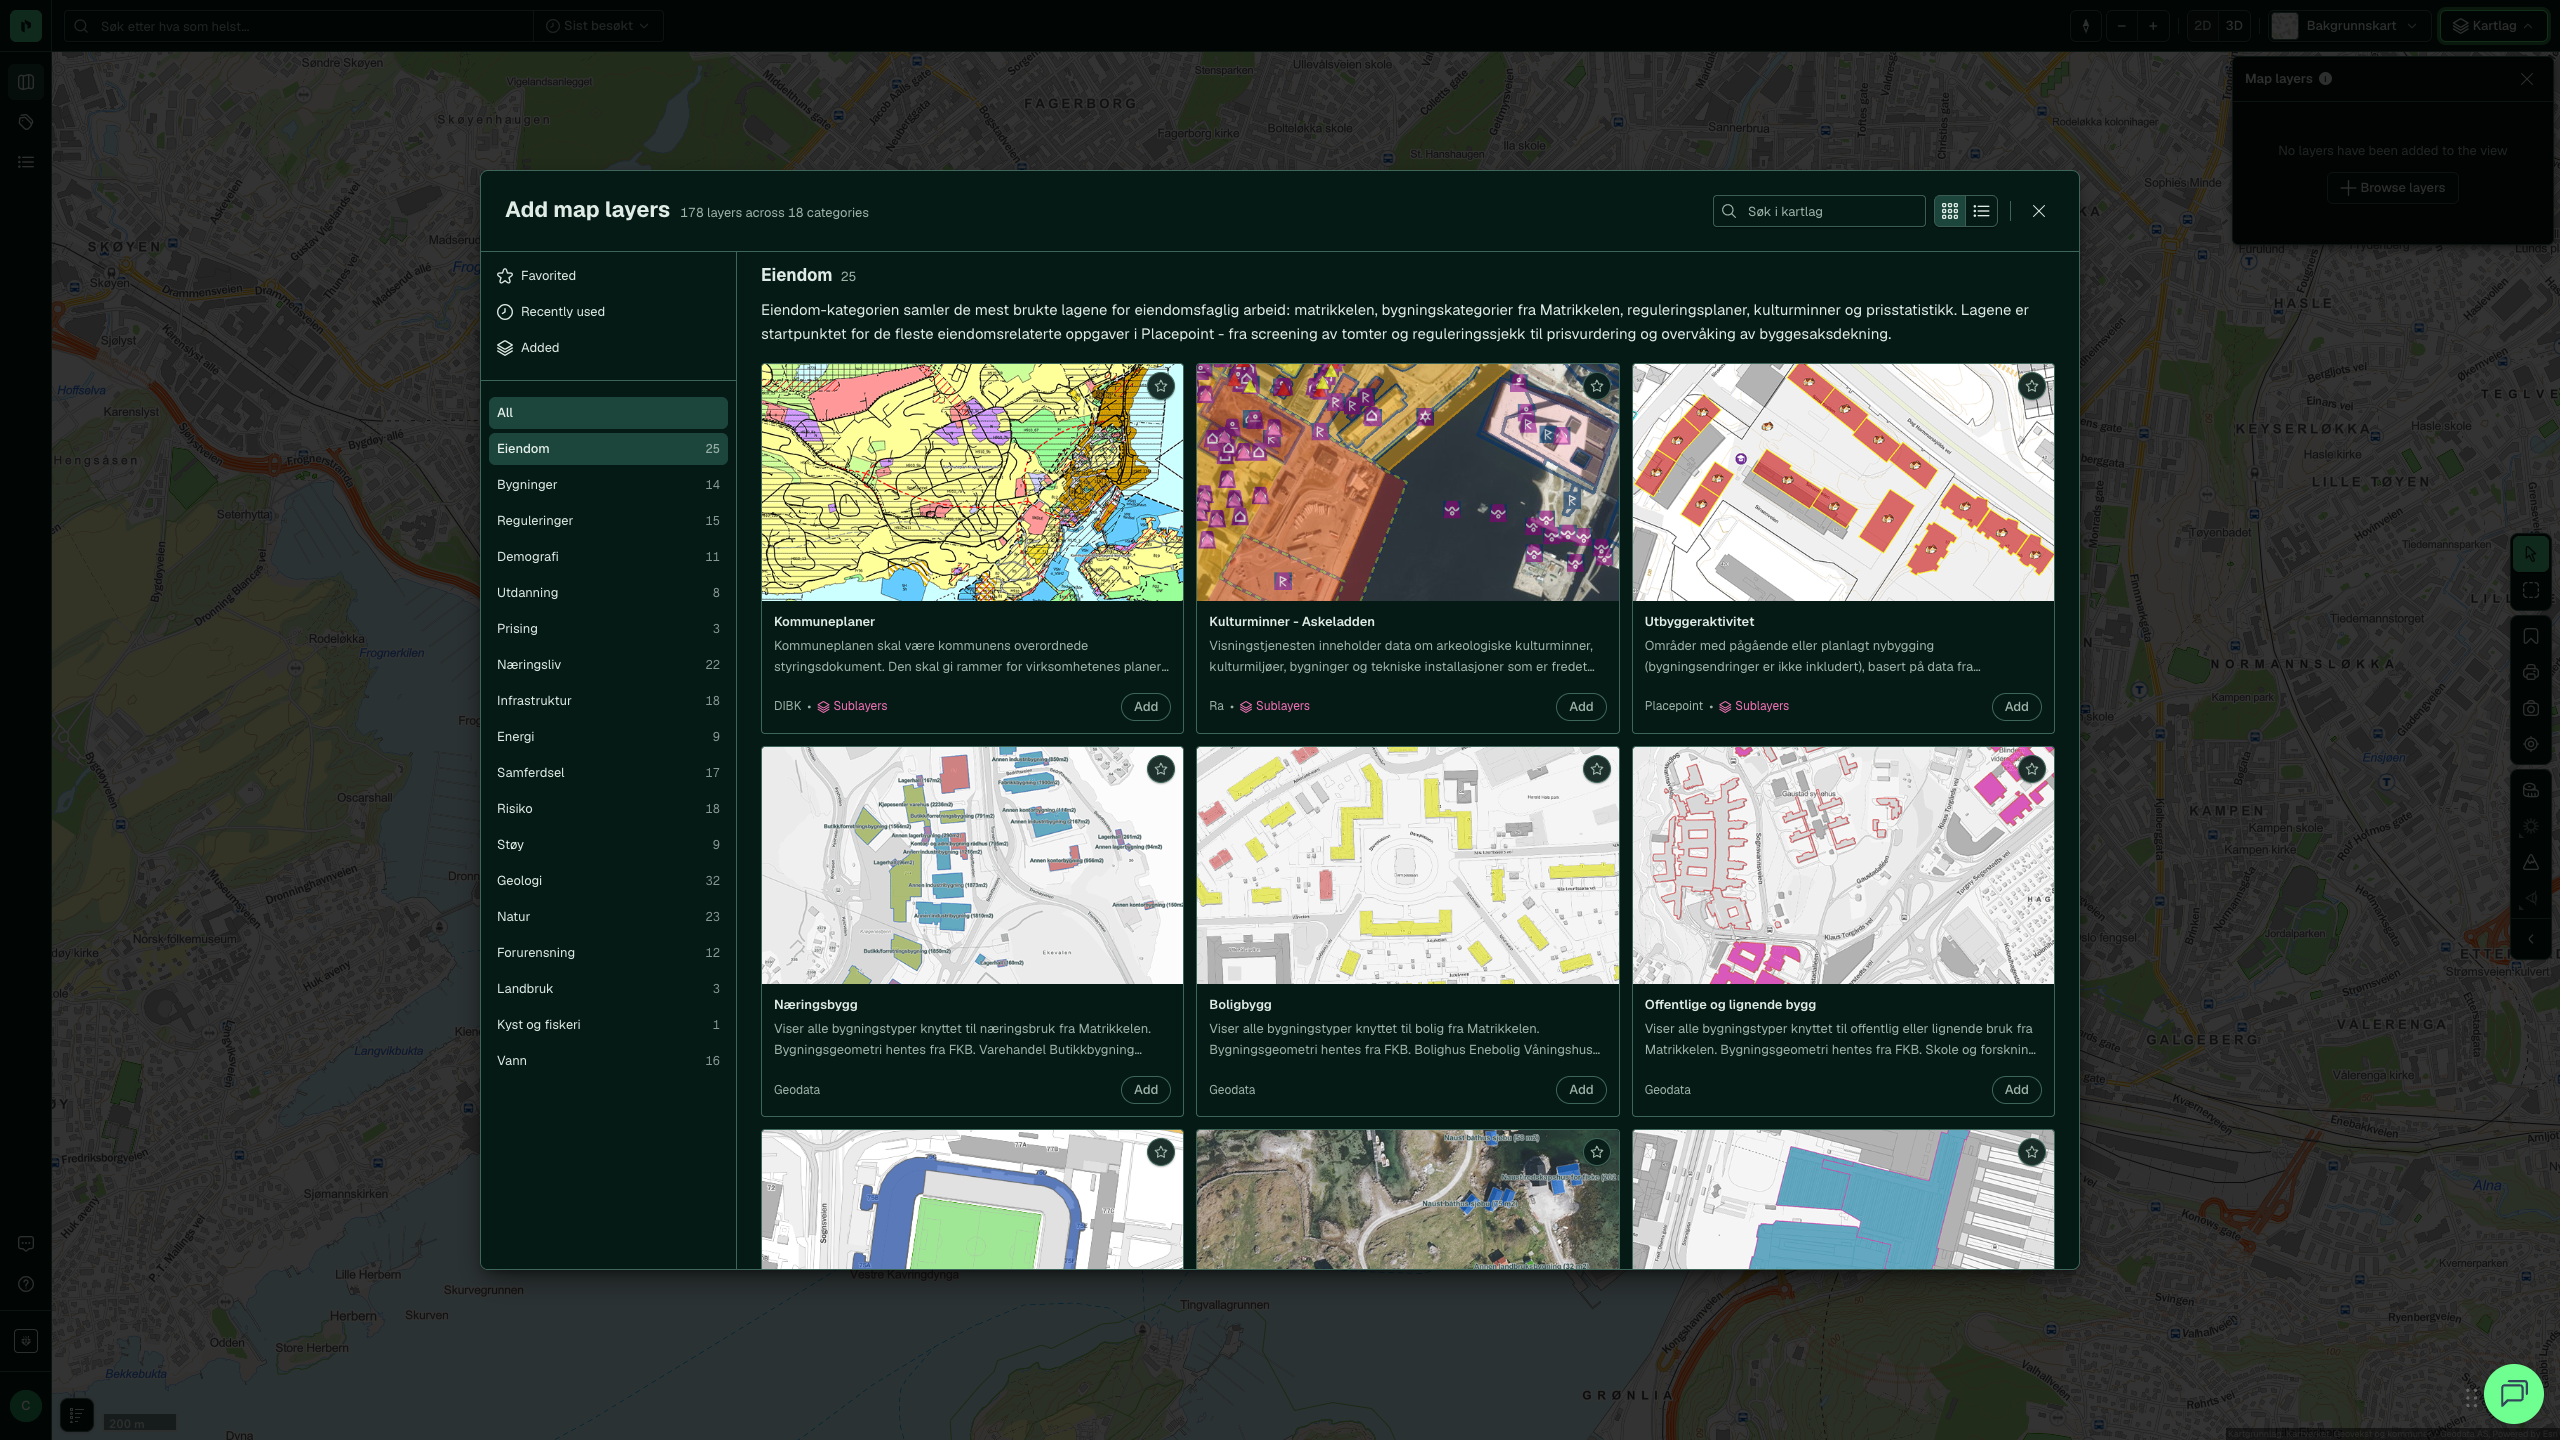Click the tag icon in left sidebar
2560x1440 pixels.
point(26,122)
